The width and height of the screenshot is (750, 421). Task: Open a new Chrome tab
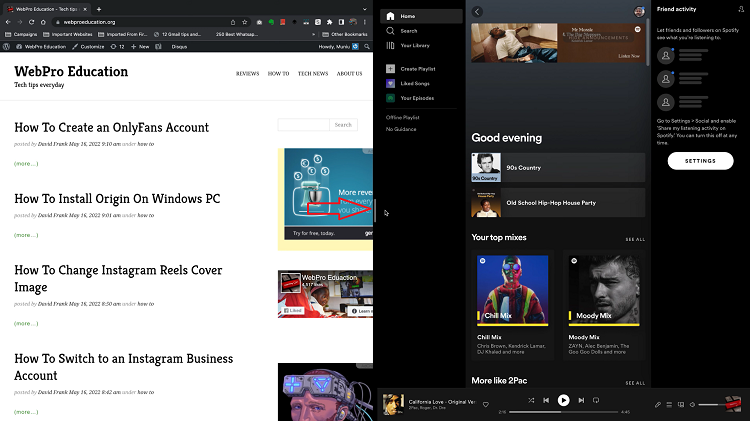point(99,9)
